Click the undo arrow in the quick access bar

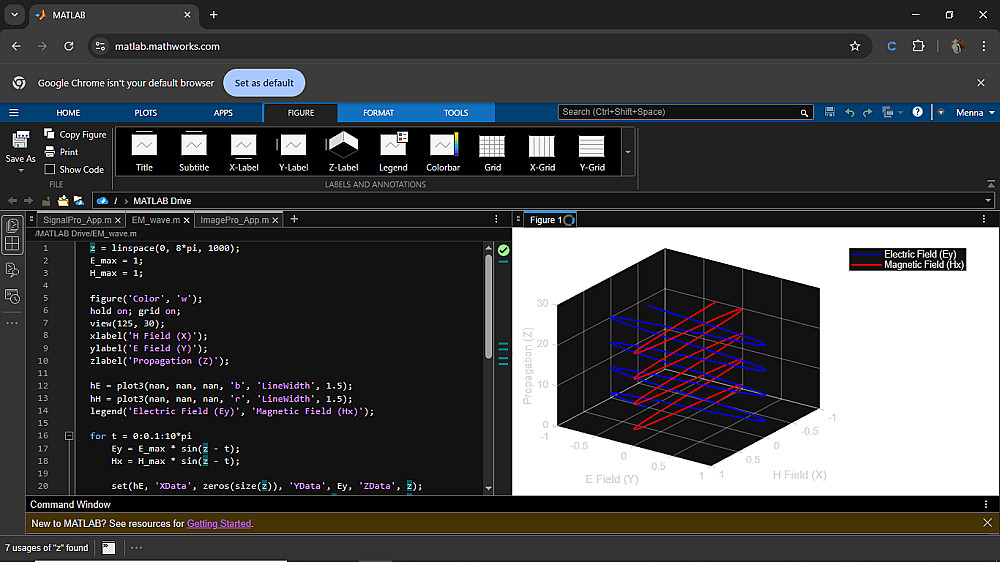click(850, 113)
